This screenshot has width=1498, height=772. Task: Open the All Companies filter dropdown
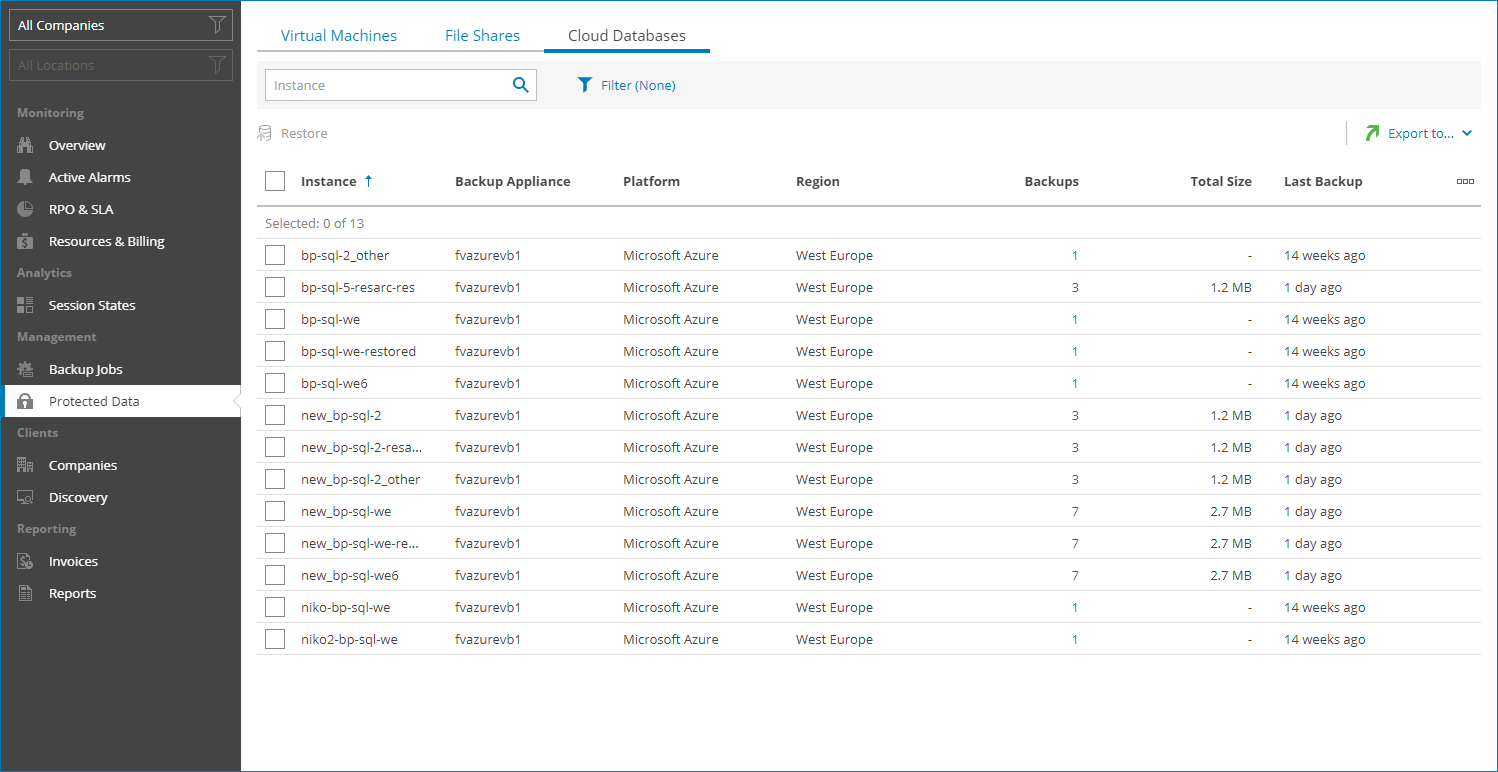click(120, 25)
